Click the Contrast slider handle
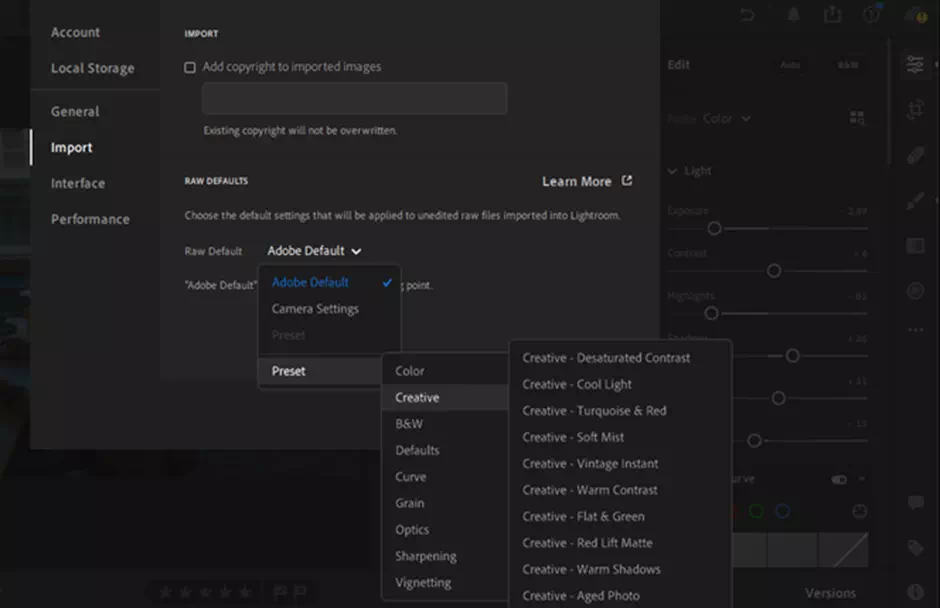The image size is (940, 608). 774,271
